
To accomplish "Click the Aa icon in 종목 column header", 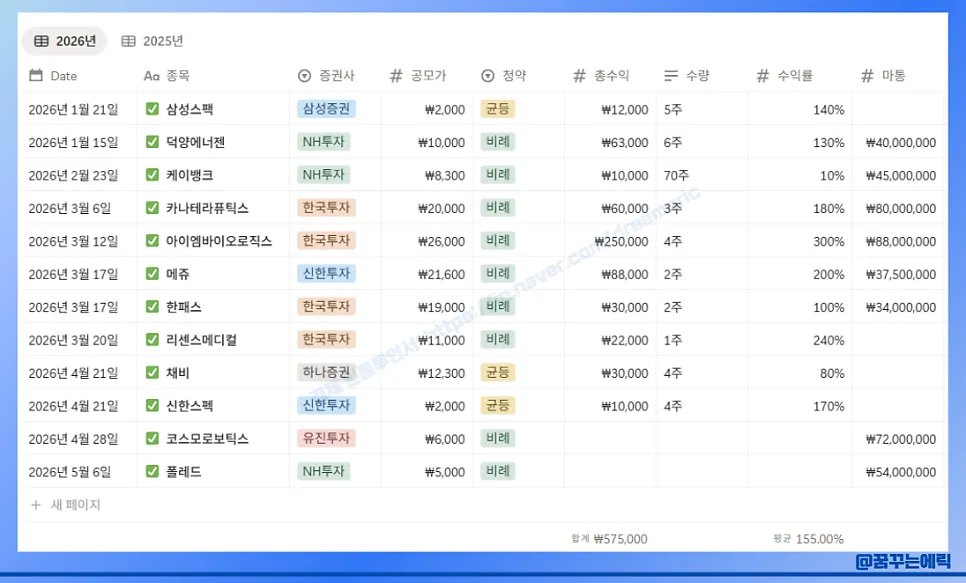I will [x=152, y=76].
